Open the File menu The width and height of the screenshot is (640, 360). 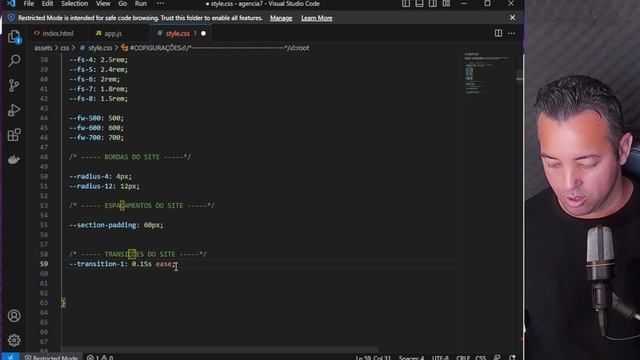tap(29, 4)
